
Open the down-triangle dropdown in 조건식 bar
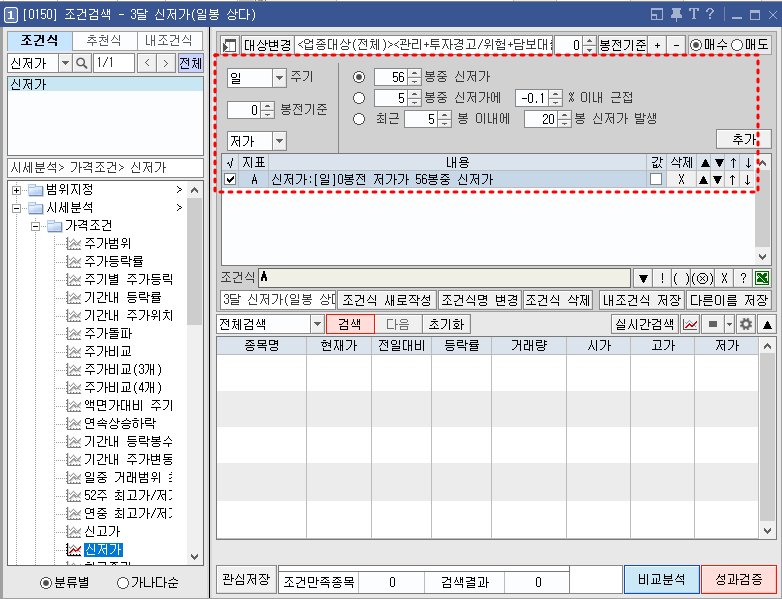coord(643,278)
